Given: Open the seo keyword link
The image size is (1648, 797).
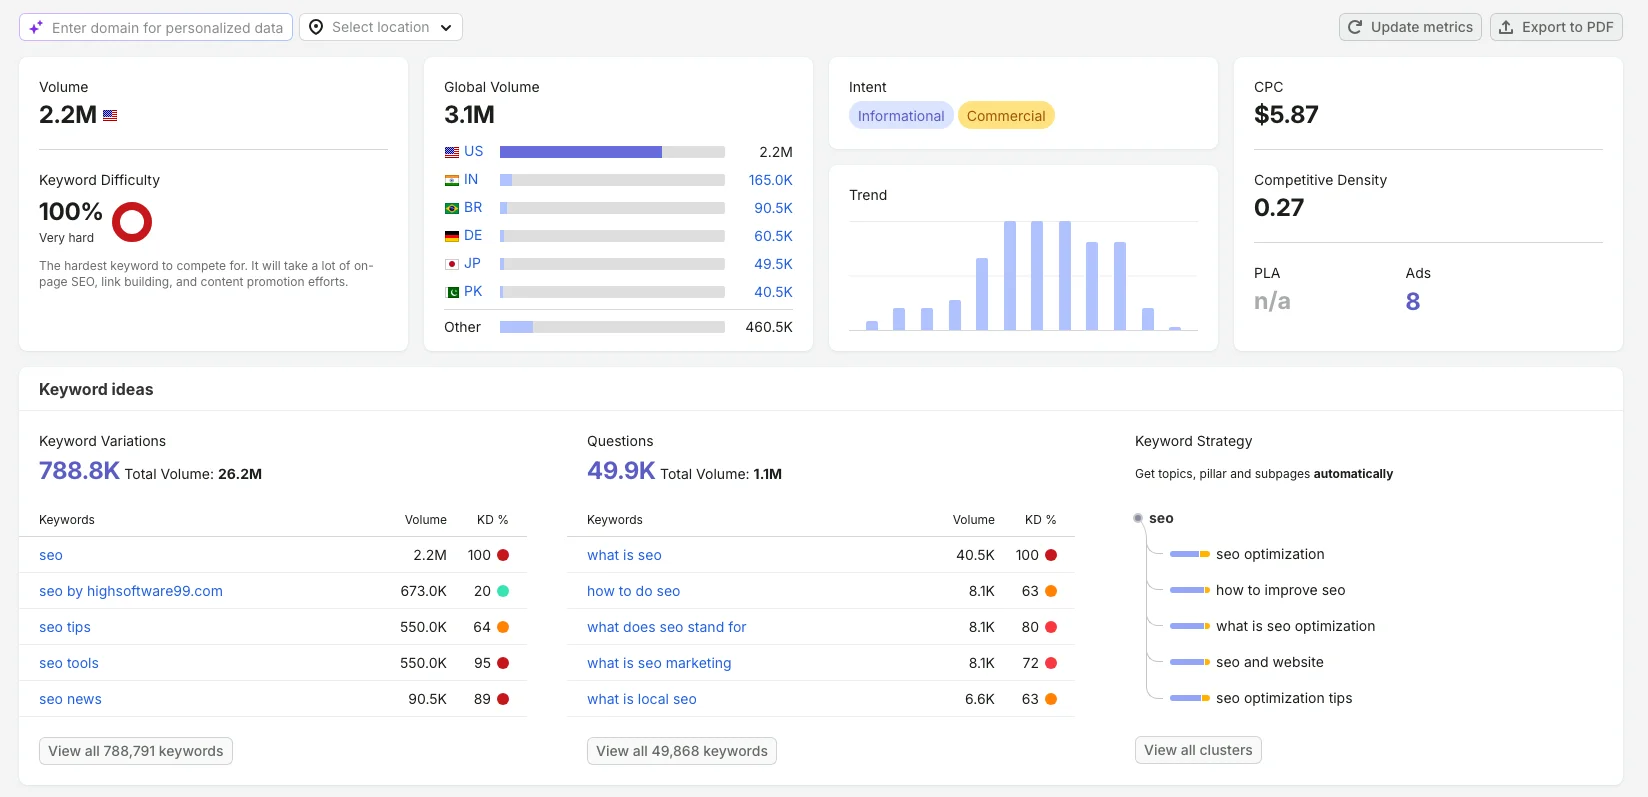Looking at the screenshot, I should 51,555.
